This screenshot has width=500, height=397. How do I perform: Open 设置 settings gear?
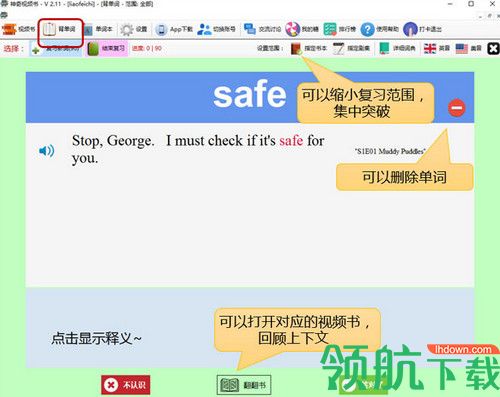point(134,30)
